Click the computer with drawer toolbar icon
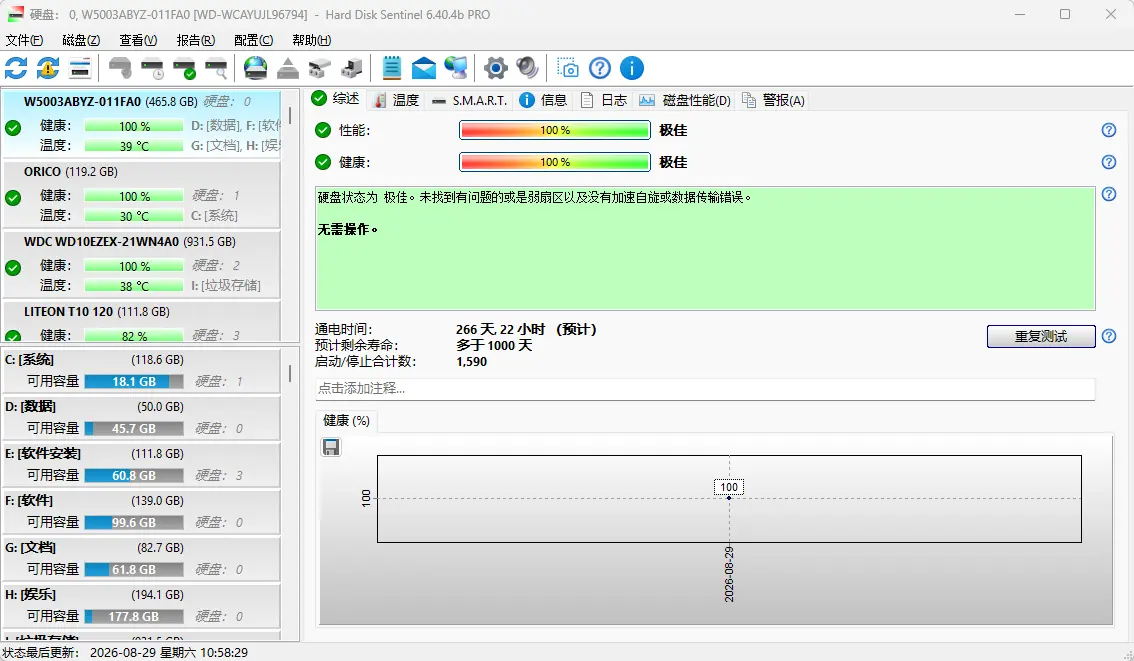The image size is (1134, 661). [x=351, y=69]
